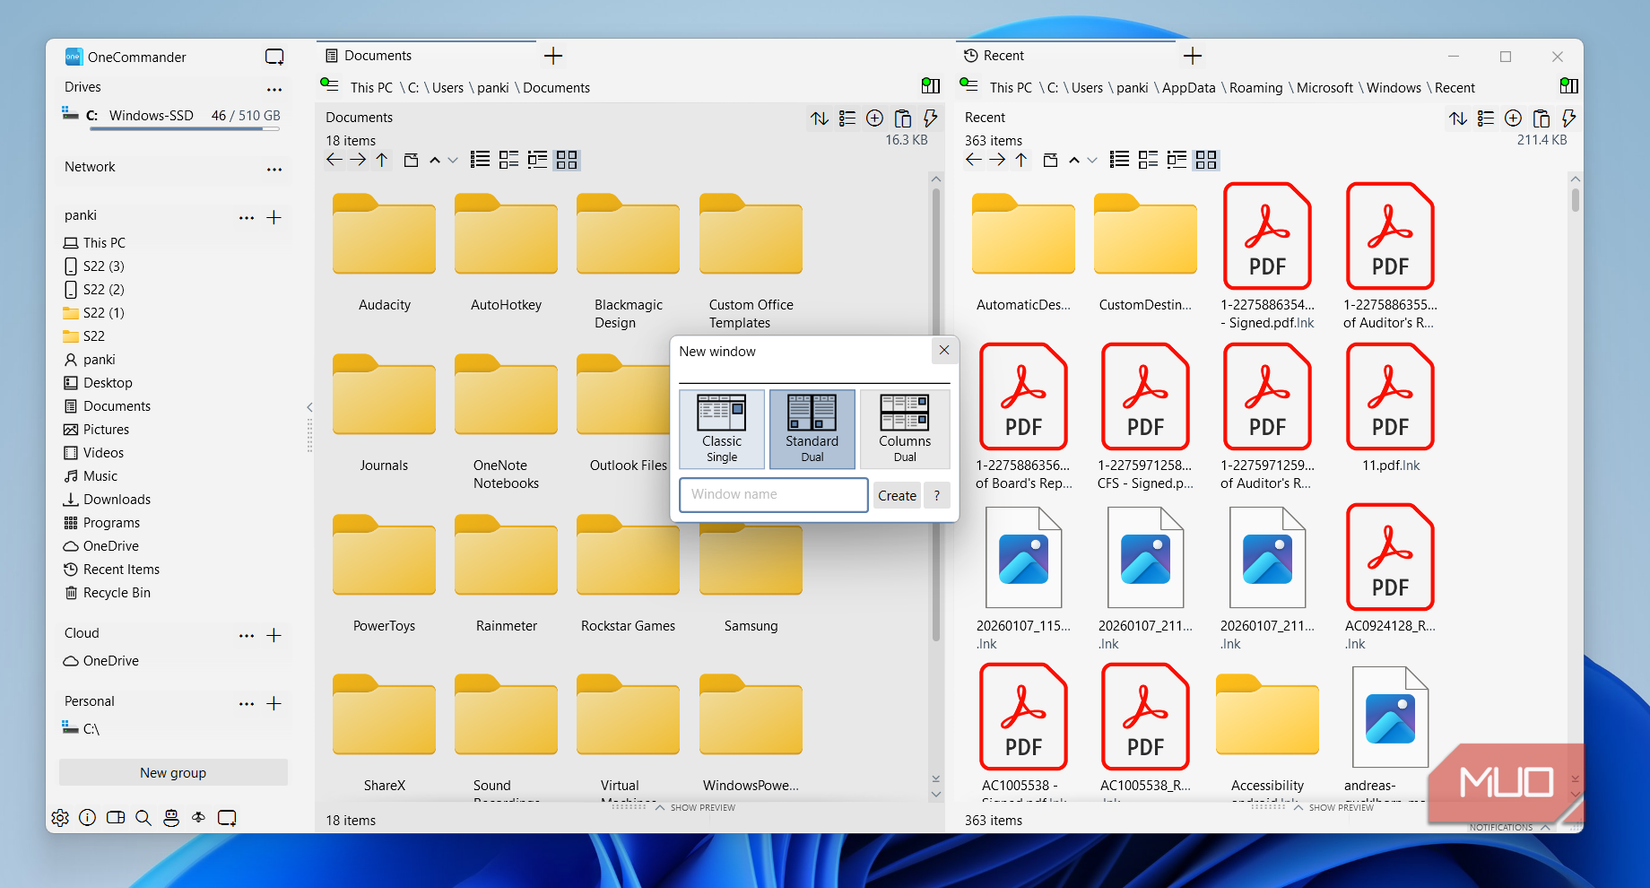Toggle column layout icon right of Documents path
1650x888 pixels.
930,86
